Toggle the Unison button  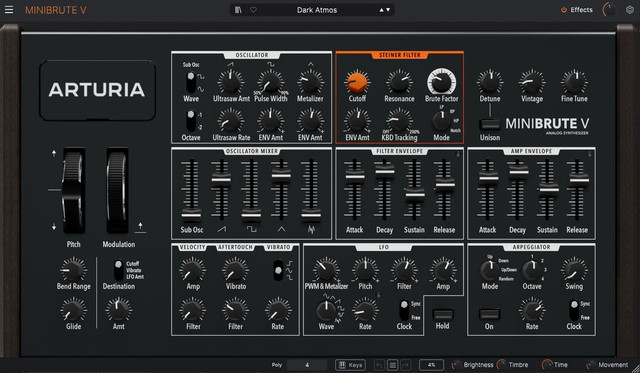[490, 124]
